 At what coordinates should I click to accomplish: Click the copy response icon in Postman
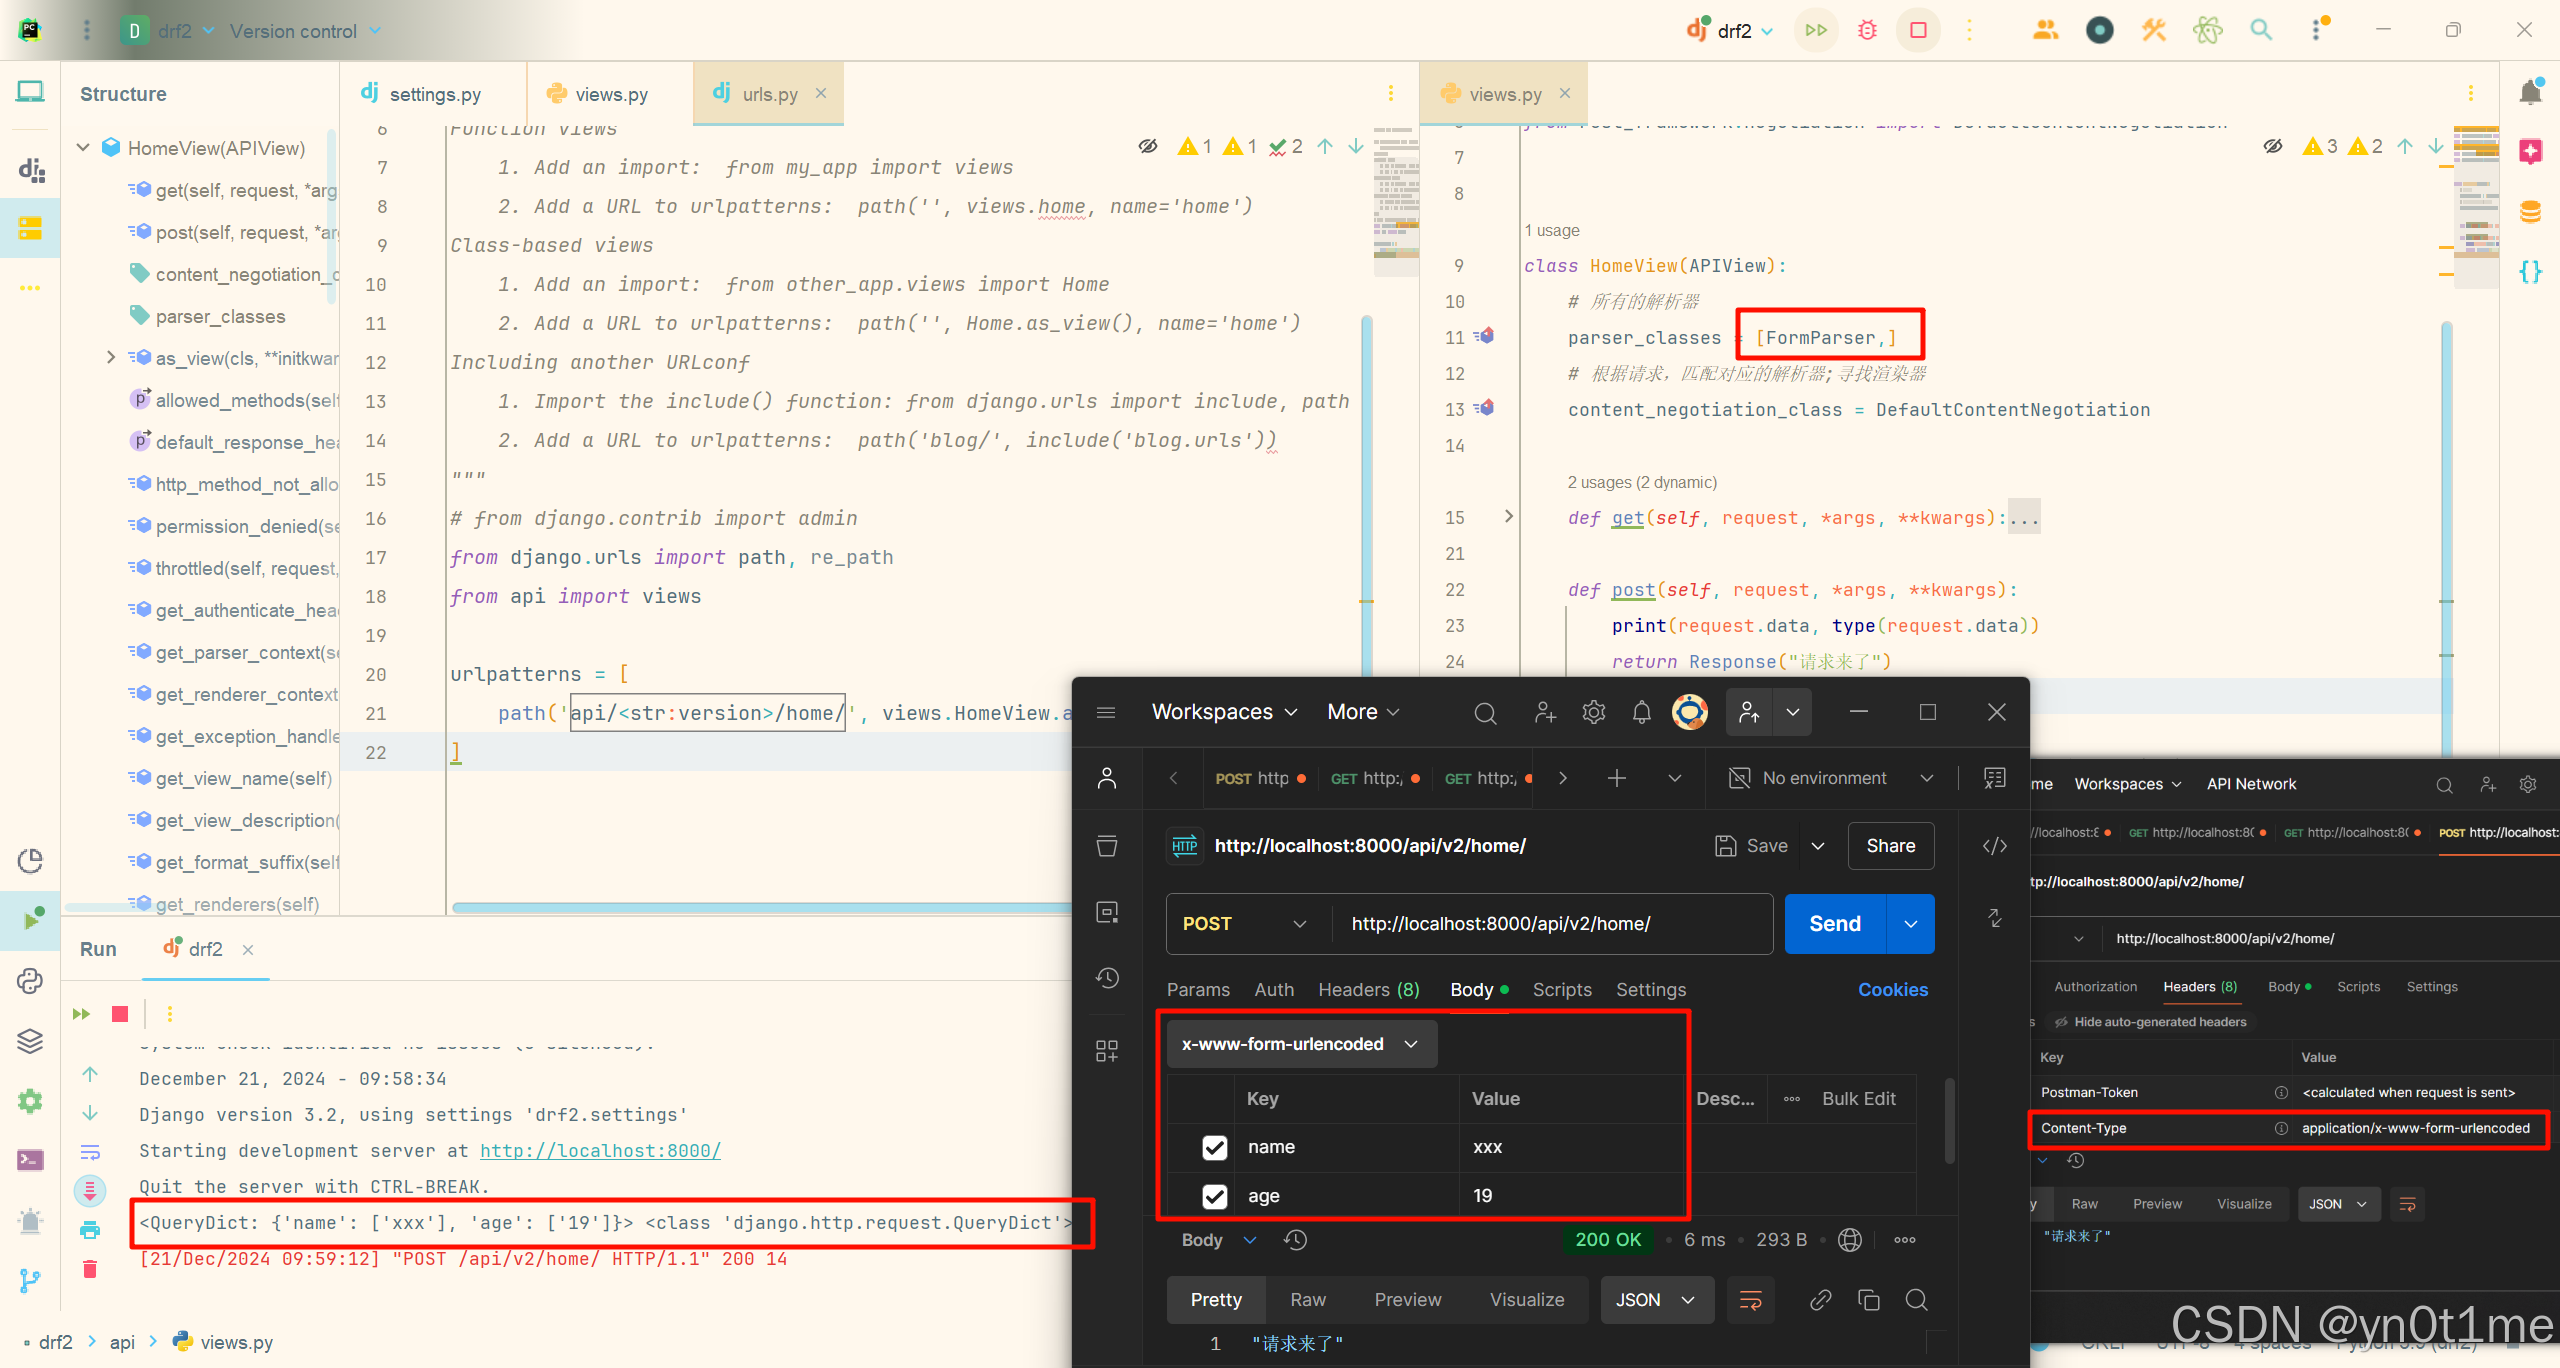point(1868,1299)
